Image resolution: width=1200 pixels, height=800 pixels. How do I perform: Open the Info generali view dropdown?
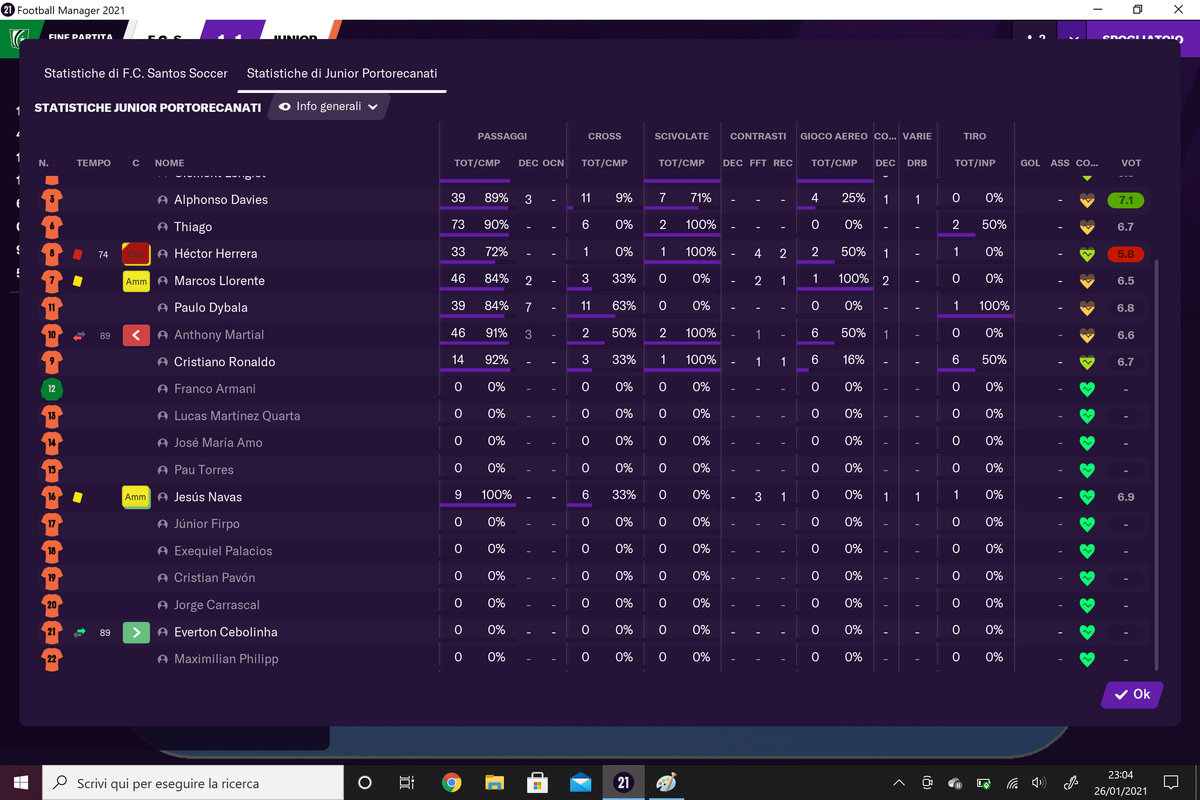point(328,107)
